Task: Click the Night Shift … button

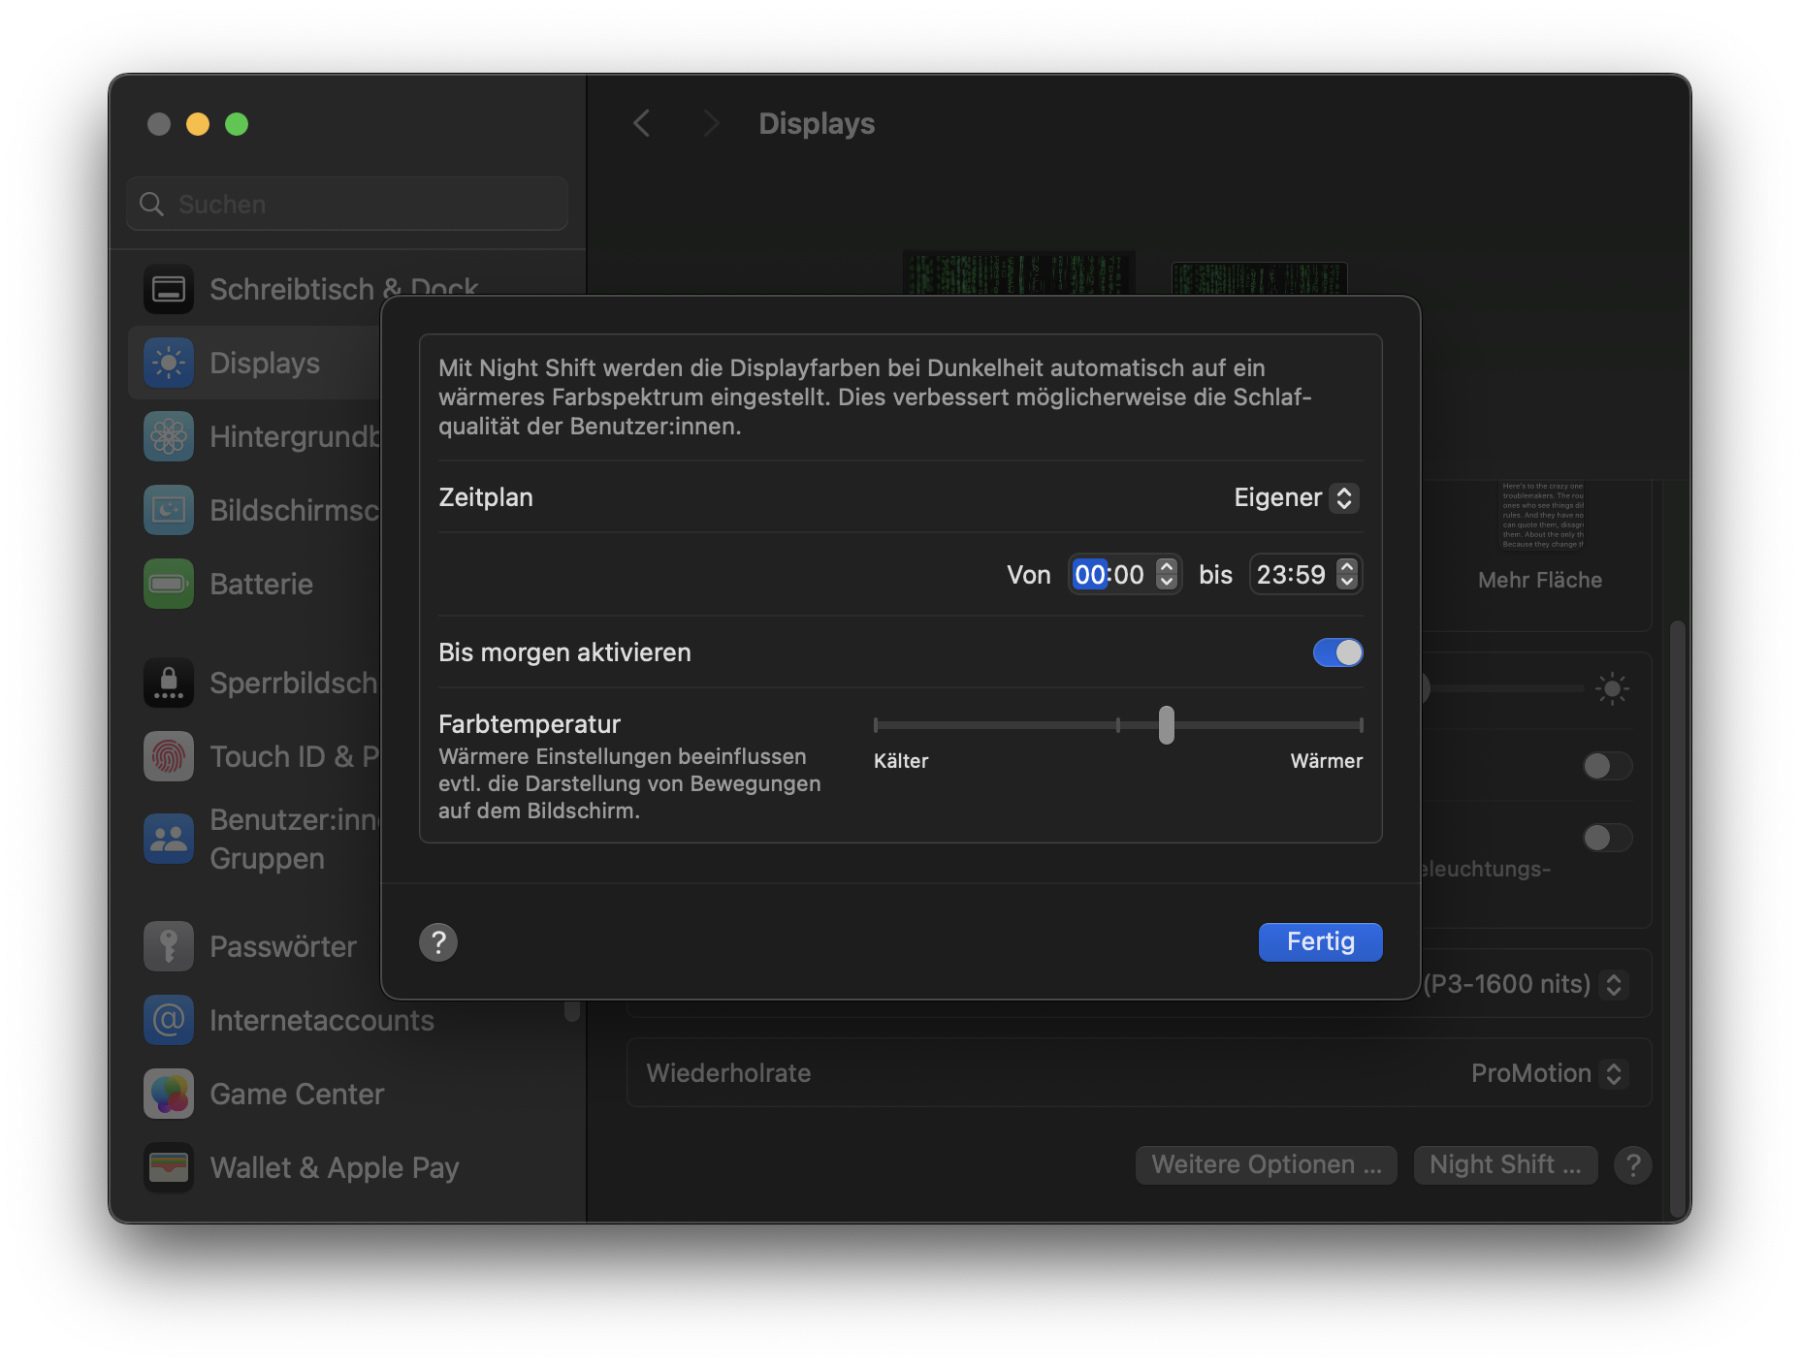Action: tap(1504, 1165)
